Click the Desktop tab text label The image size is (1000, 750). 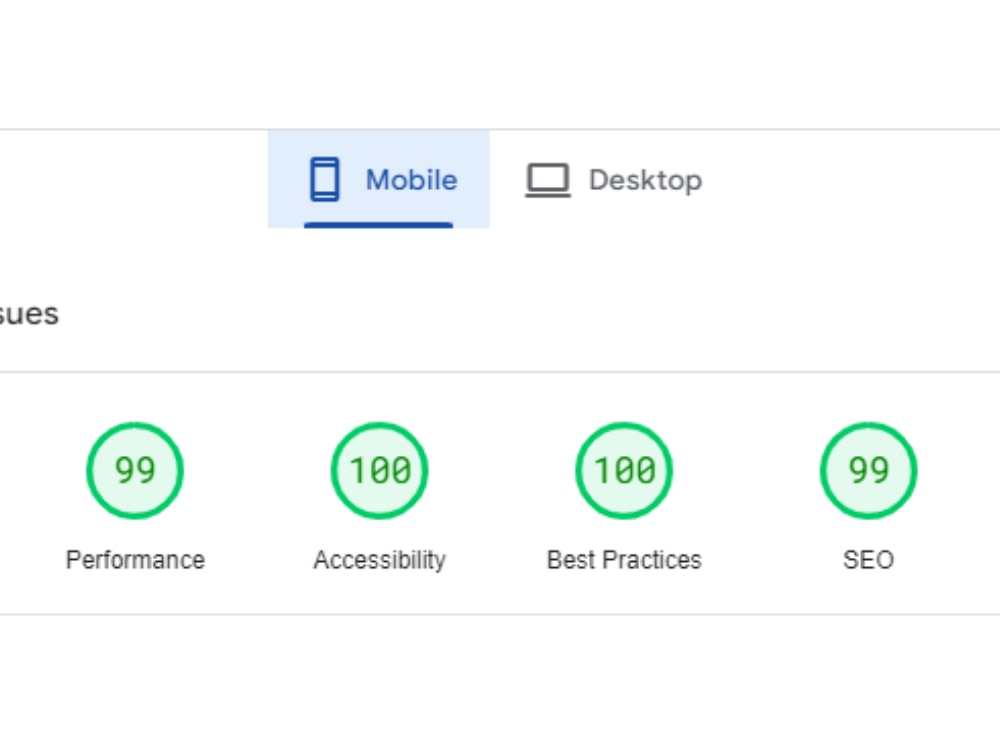click(645, 180)
